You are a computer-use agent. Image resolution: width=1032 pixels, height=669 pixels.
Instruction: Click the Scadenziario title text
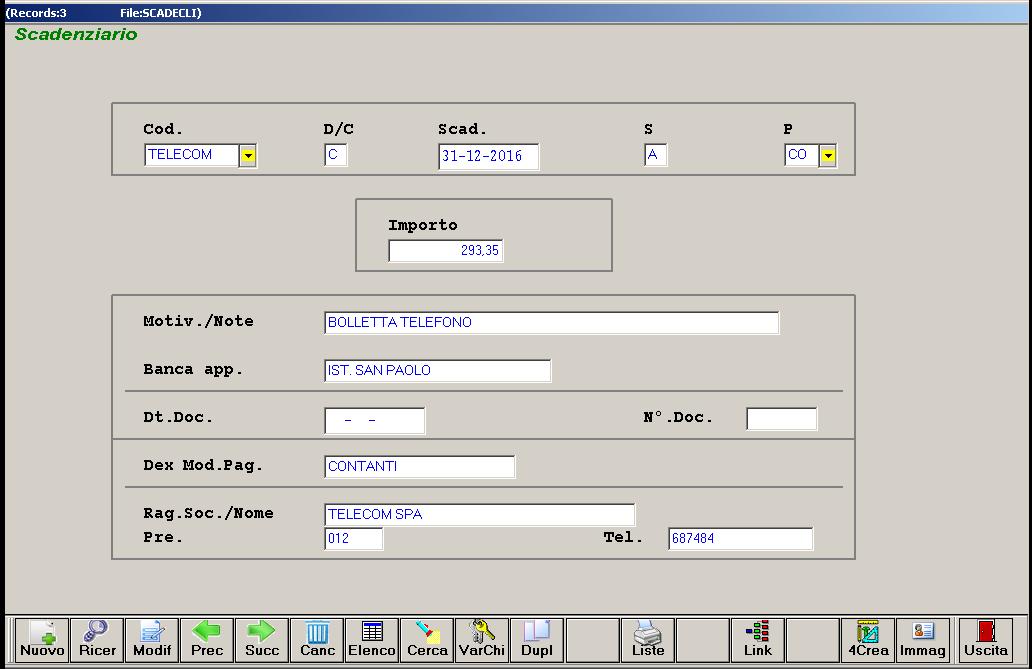pos(76,34)
